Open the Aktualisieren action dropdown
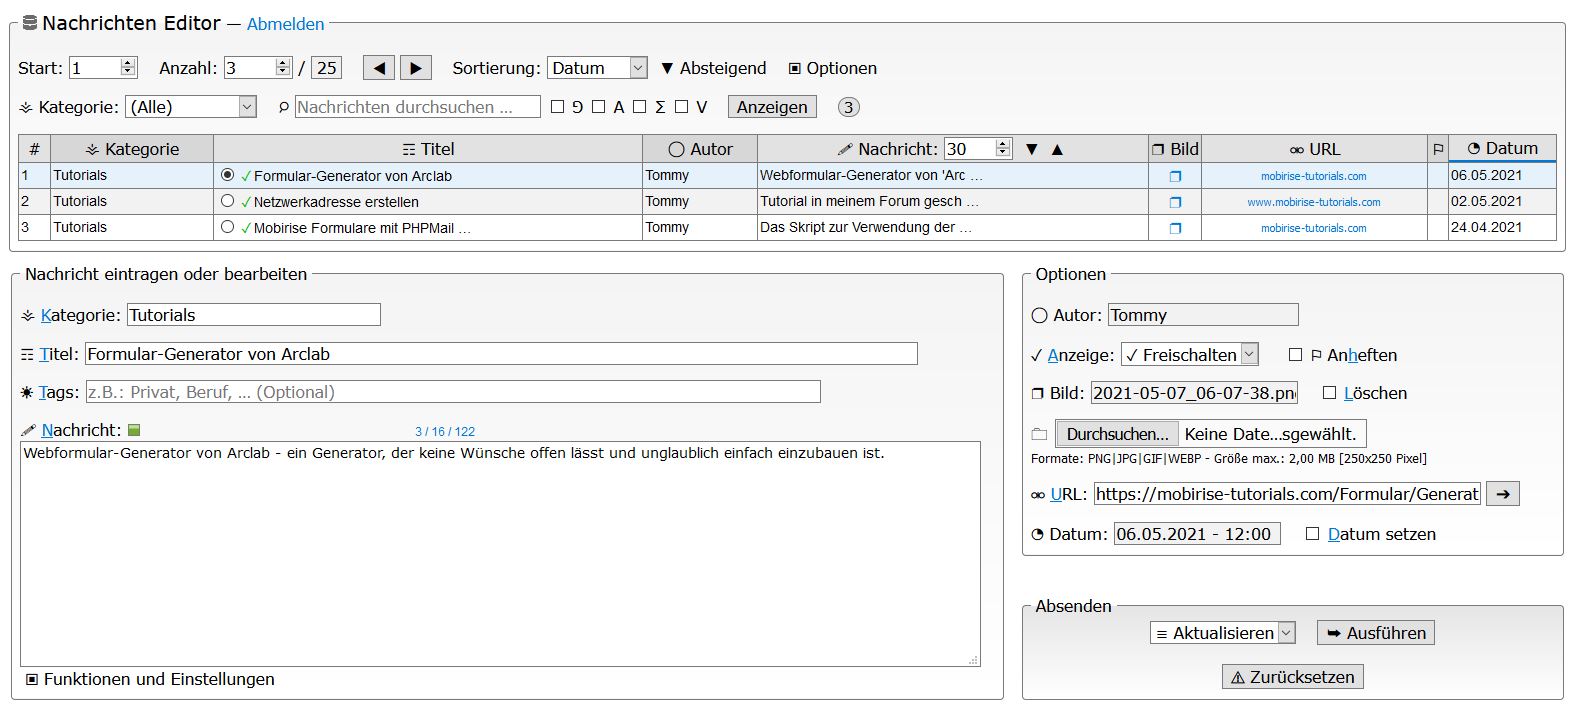The width and height of the screenshot is (1578, 726). point(1223,633)
